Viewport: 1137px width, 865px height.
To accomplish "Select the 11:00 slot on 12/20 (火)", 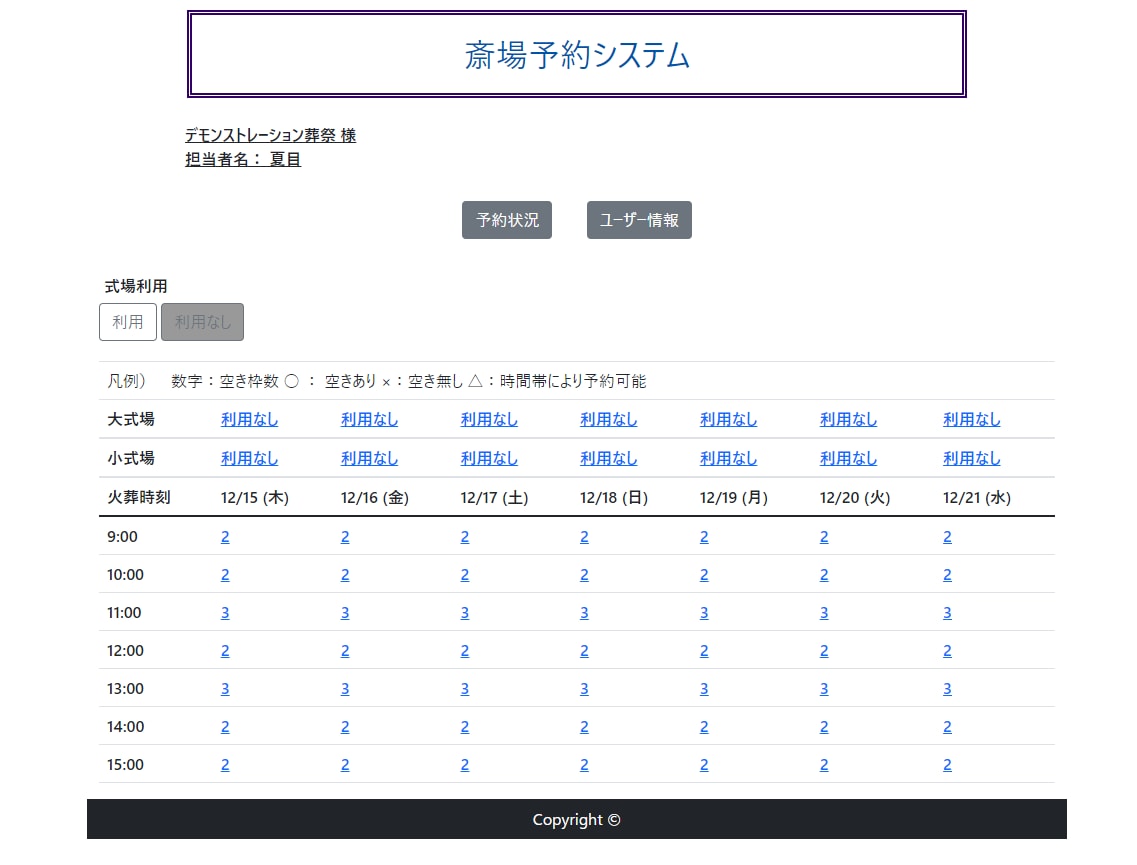I will tap(824, 613).
